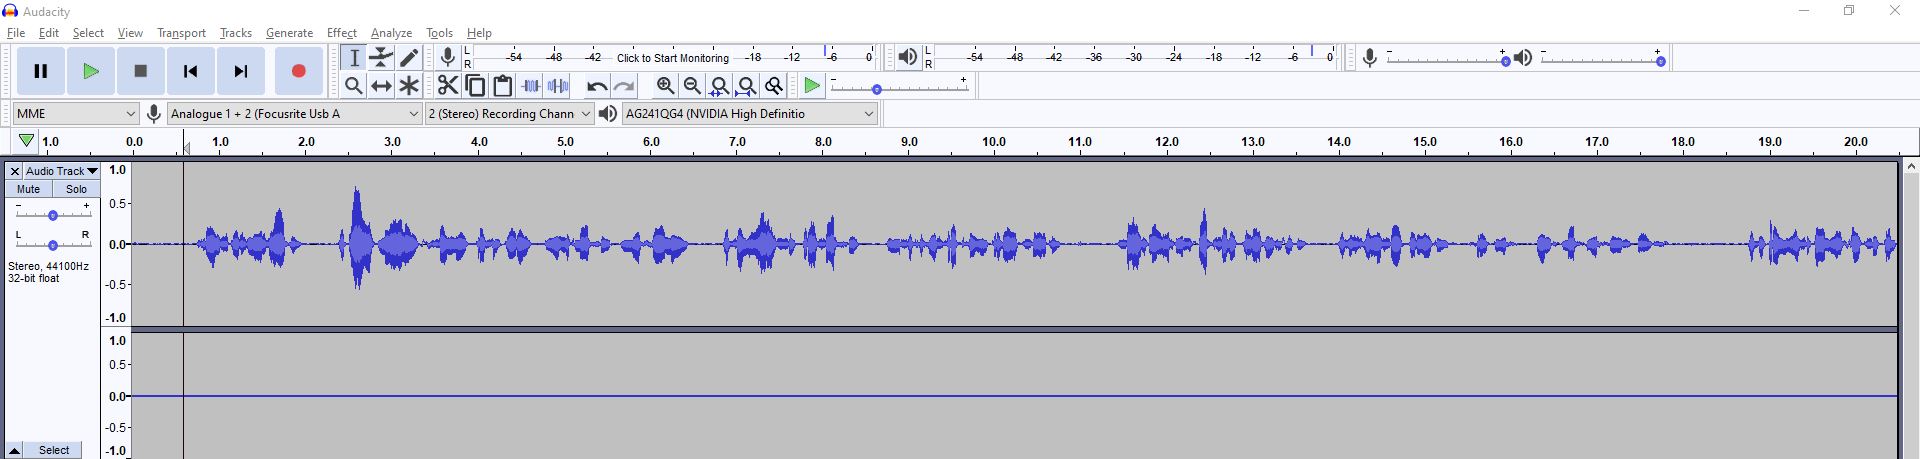Open the Edit menu
Viewport: 1920px width, 459px height.
point(49,33)
